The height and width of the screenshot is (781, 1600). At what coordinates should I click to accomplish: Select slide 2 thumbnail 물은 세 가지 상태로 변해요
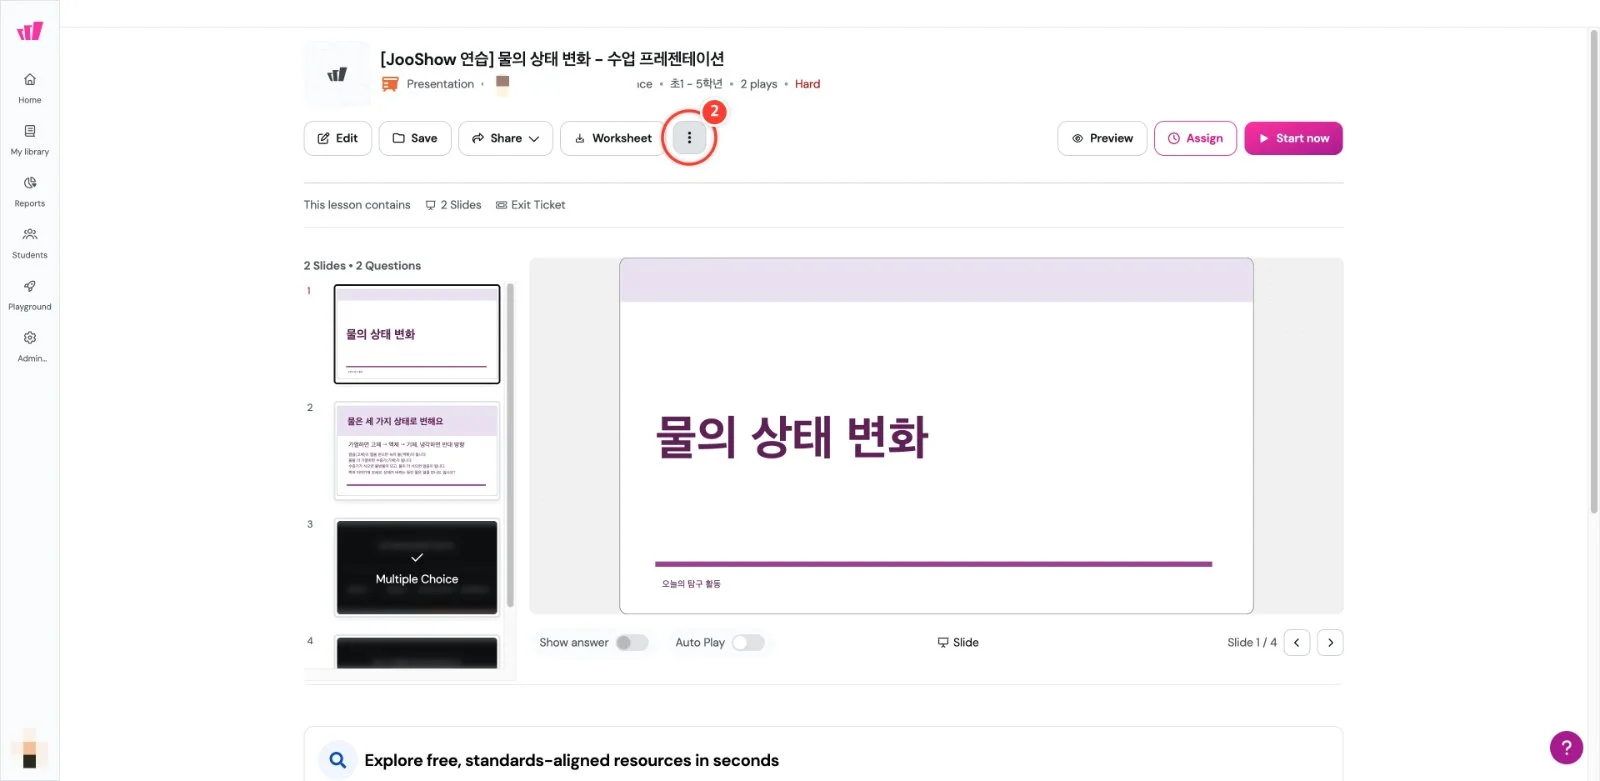pyautogui.click(x=417, y=451)
